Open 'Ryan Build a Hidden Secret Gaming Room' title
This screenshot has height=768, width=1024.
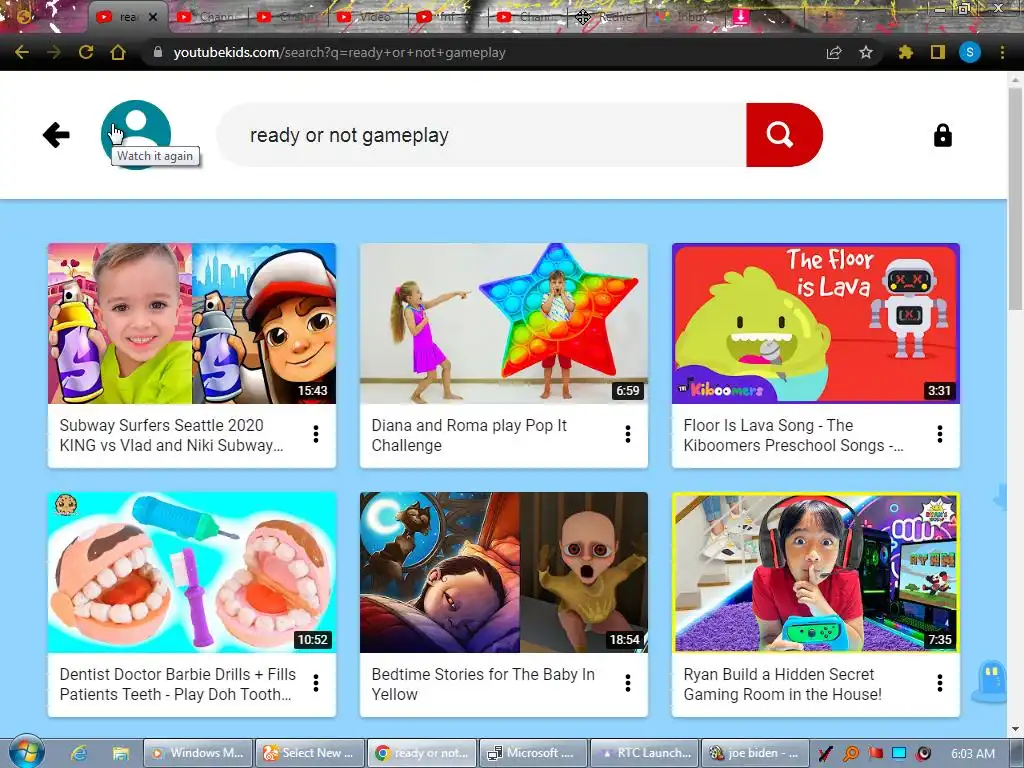[782, 684]
